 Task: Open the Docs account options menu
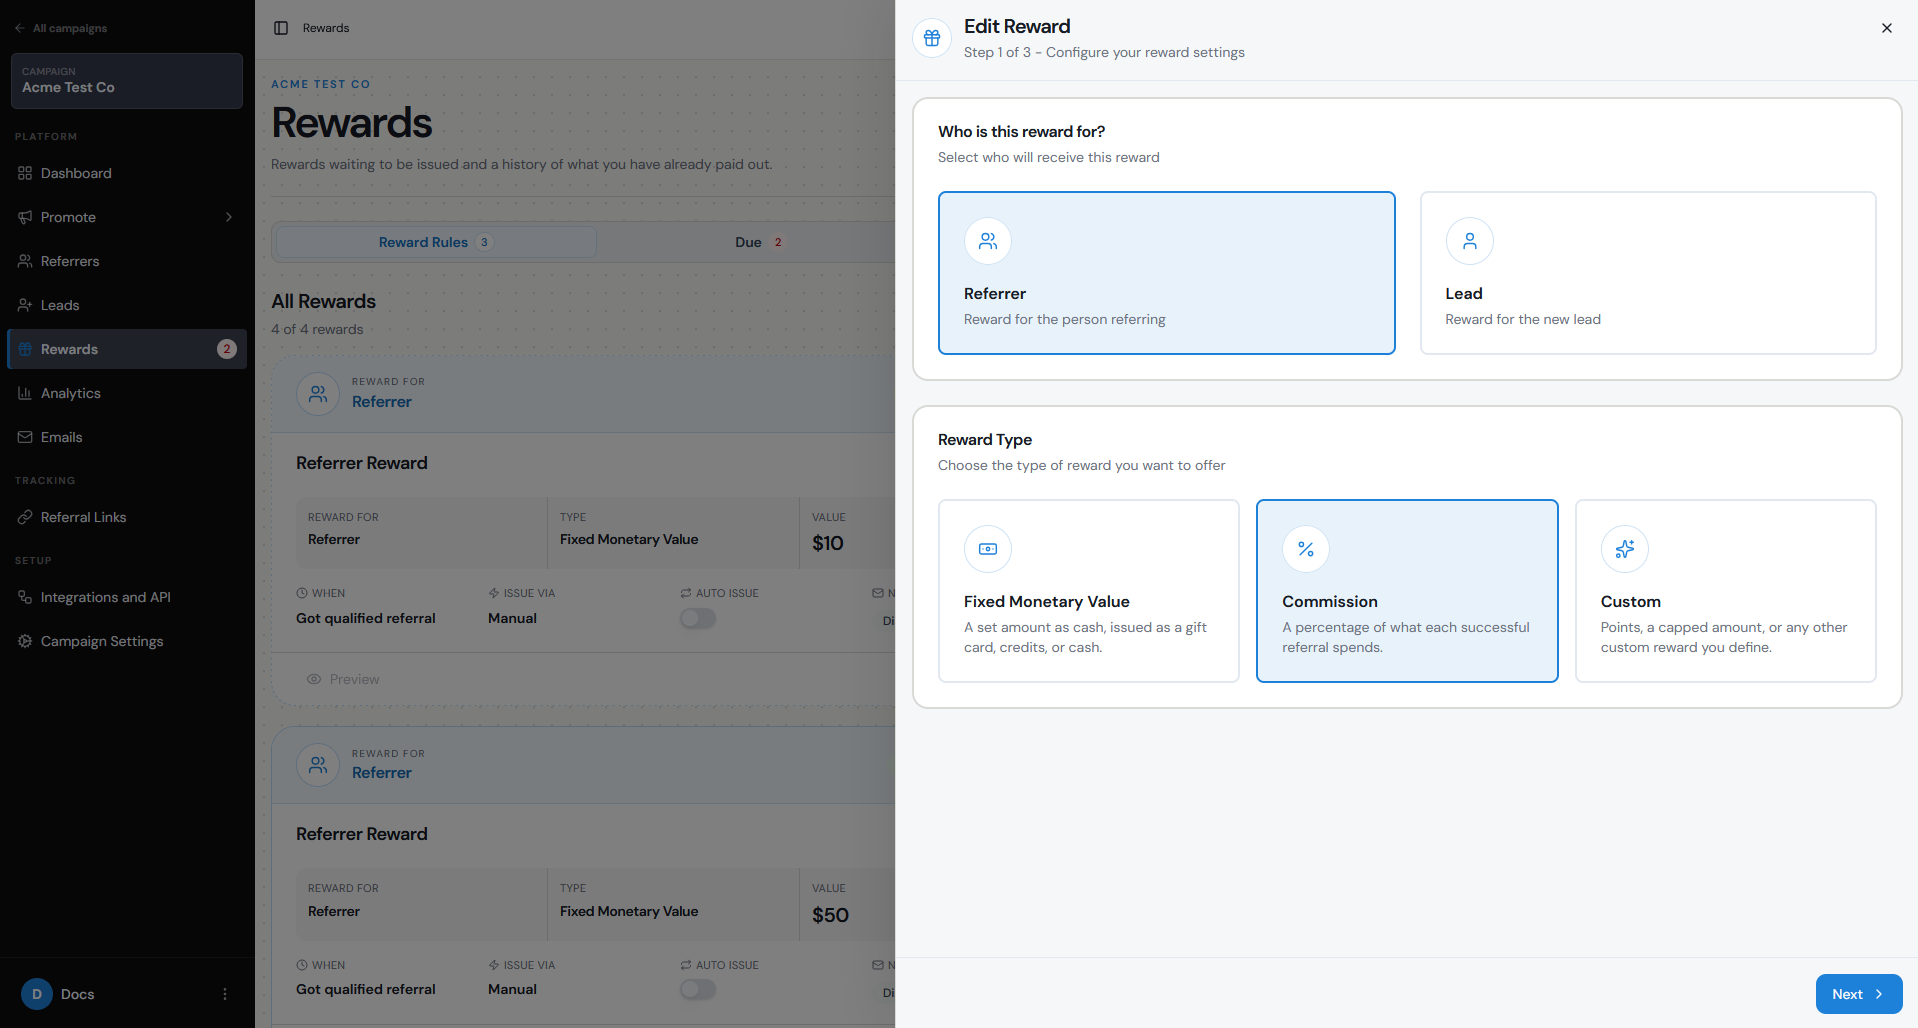click(225, 994)
